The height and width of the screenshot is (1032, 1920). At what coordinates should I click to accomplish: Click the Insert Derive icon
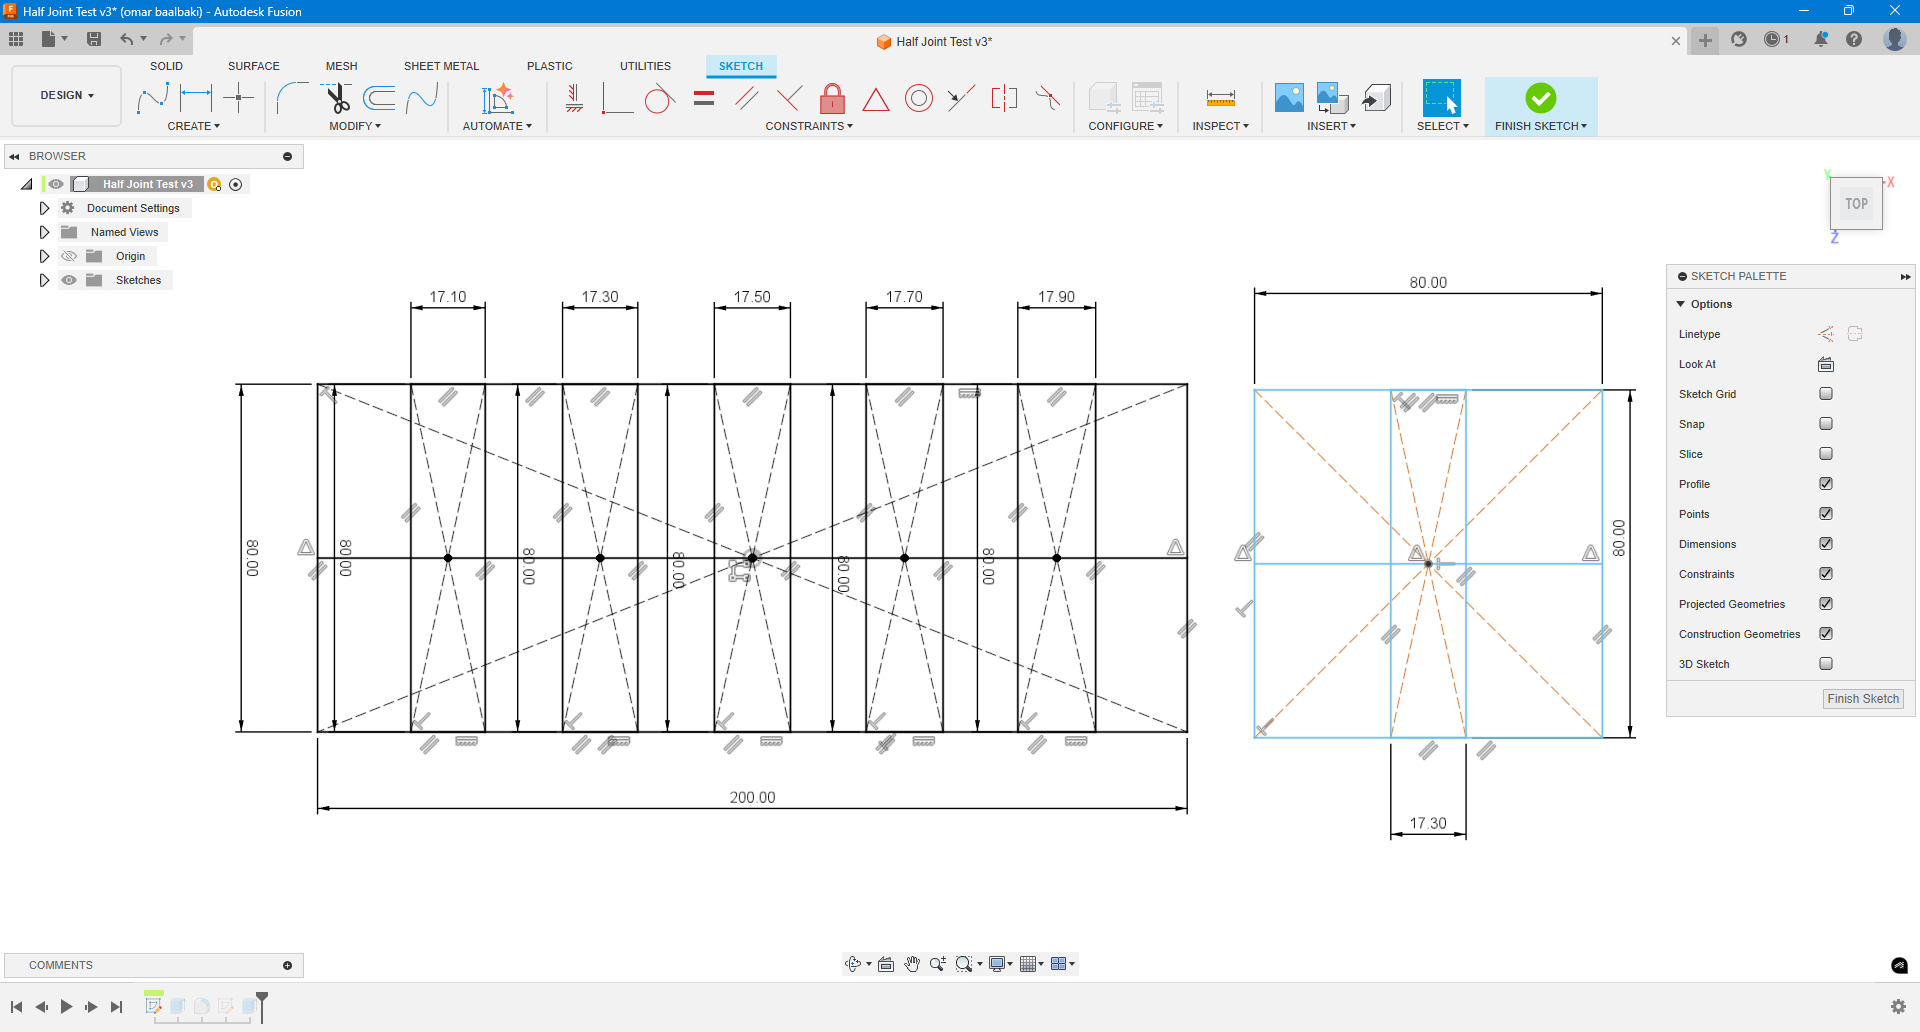click(1377, 98)
